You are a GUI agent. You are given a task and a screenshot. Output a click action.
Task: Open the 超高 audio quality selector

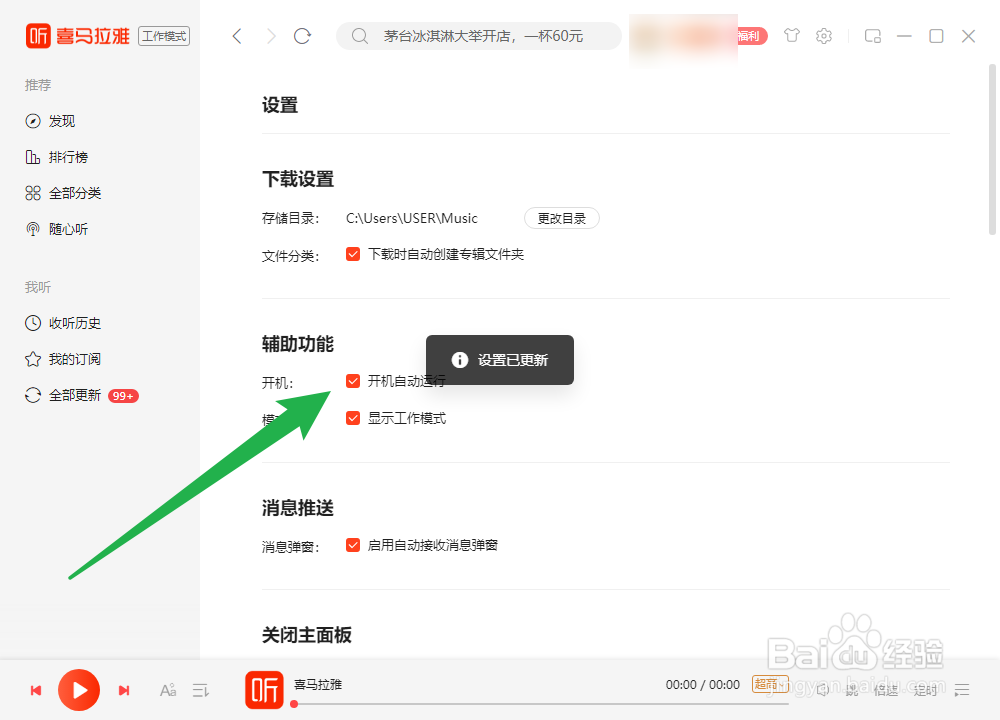(x=770, y=684)
